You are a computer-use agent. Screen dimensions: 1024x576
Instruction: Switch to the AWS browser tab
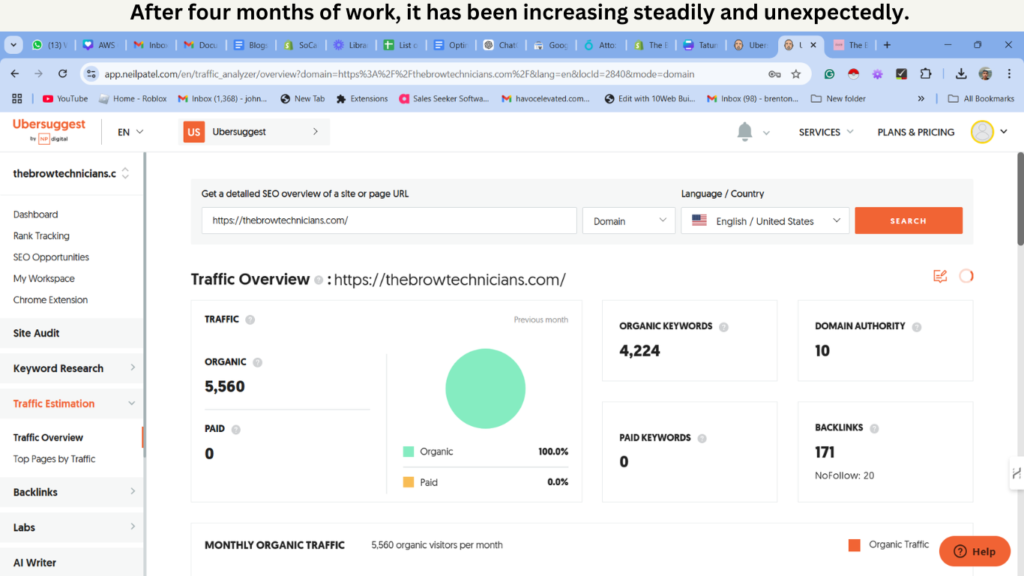(99, 45)
